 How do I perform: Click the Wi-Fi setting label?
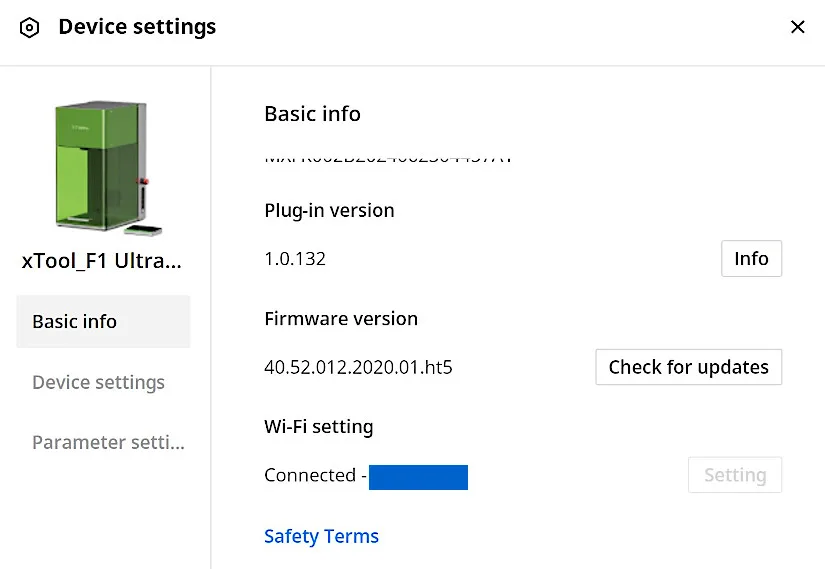tap(319, 426)
